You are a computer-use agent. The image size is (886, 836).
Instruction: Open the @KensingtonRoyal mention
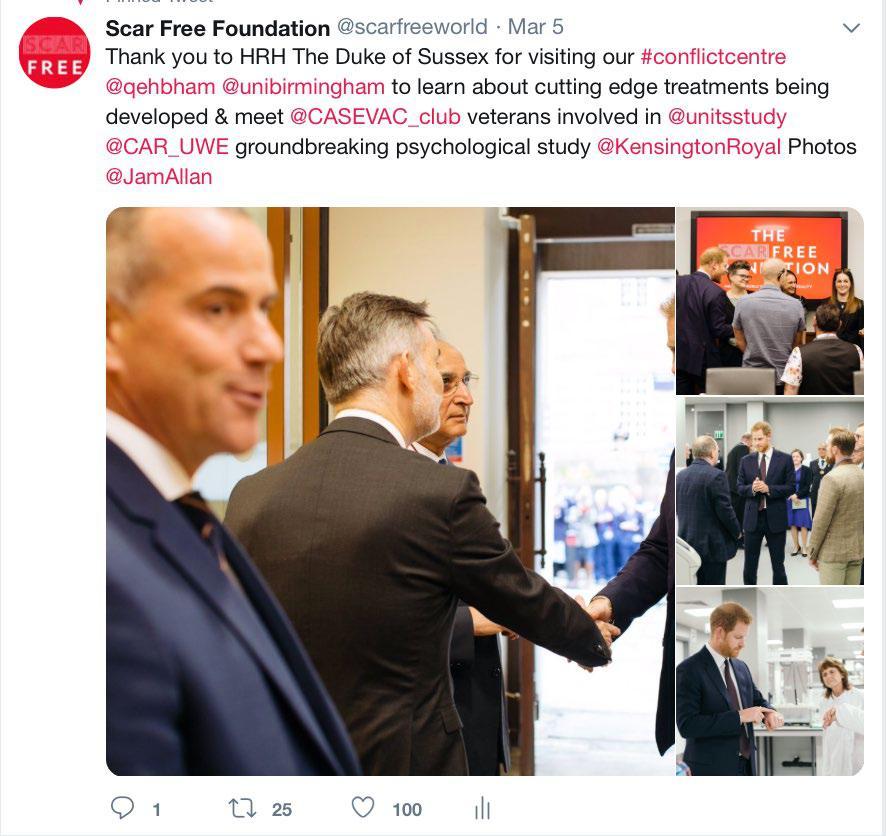pos(689,147)
